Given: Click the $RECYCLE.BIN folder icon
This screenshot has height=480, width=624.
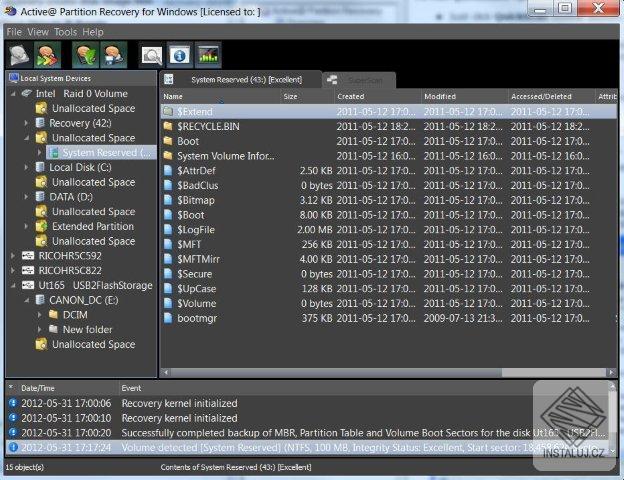Looking at the screenshot, I should (x=168, y=126).
